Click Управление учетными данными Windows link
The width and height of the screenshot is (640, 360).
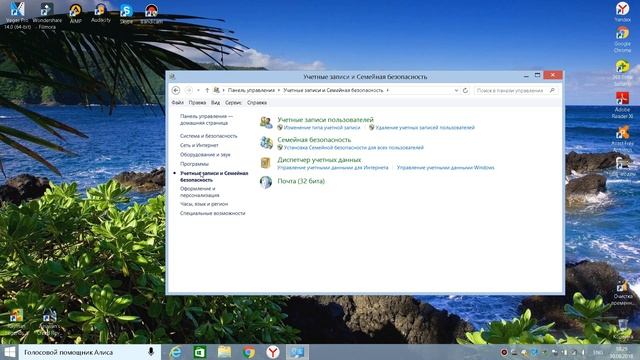pyautogui.click(x=445, y=168)
